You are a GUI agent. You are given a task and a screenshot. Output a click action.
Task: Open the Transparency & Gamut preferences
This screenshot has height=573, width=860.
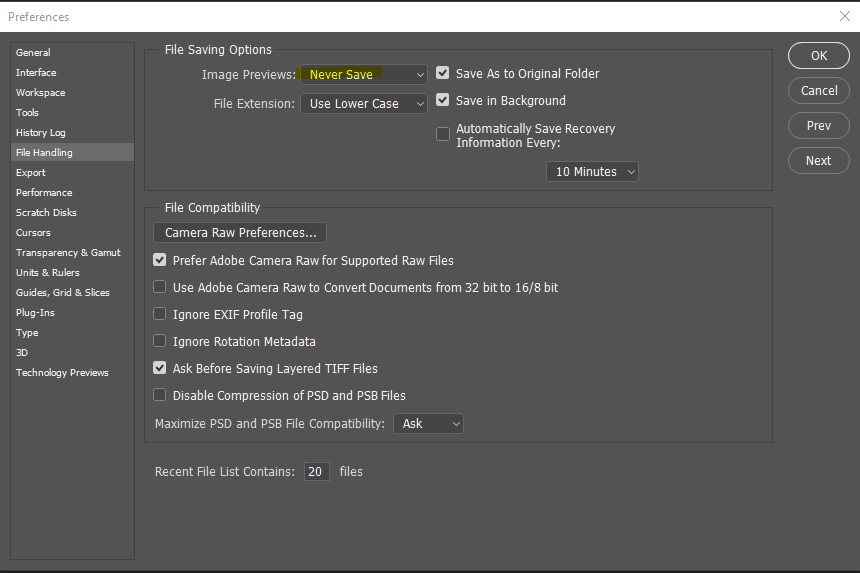(68, 252)
